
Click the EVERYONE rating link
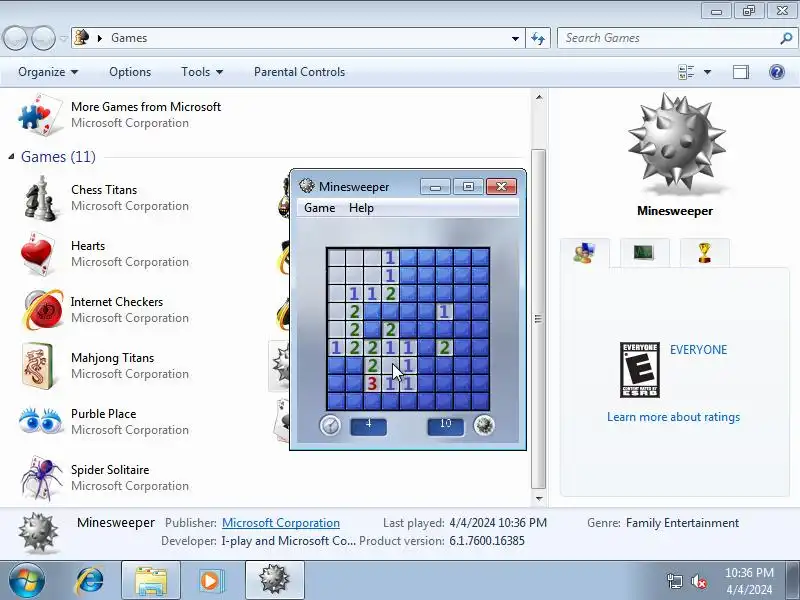coord(698,349)
